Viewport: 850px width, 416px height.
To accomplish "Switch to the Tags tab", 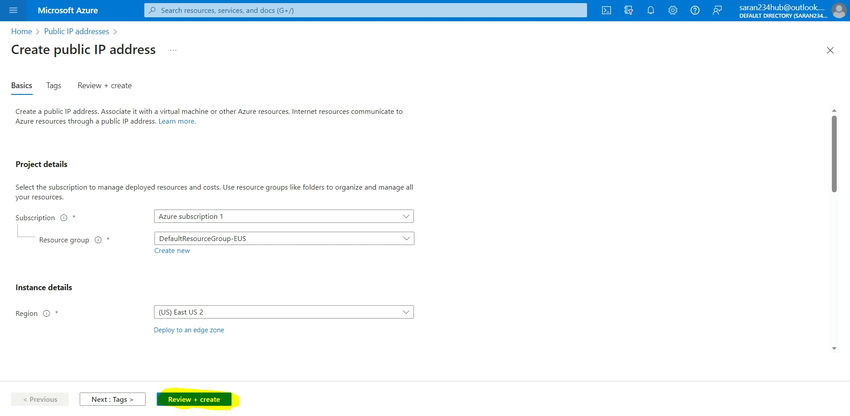I will click(54, 86).
